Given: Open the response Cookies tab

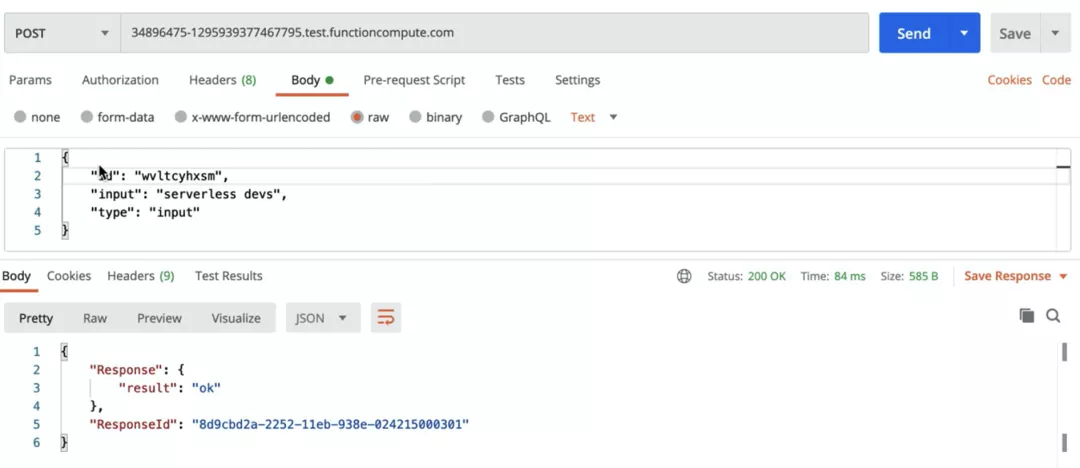Looking at the screenshot, I should click(69, 276).
